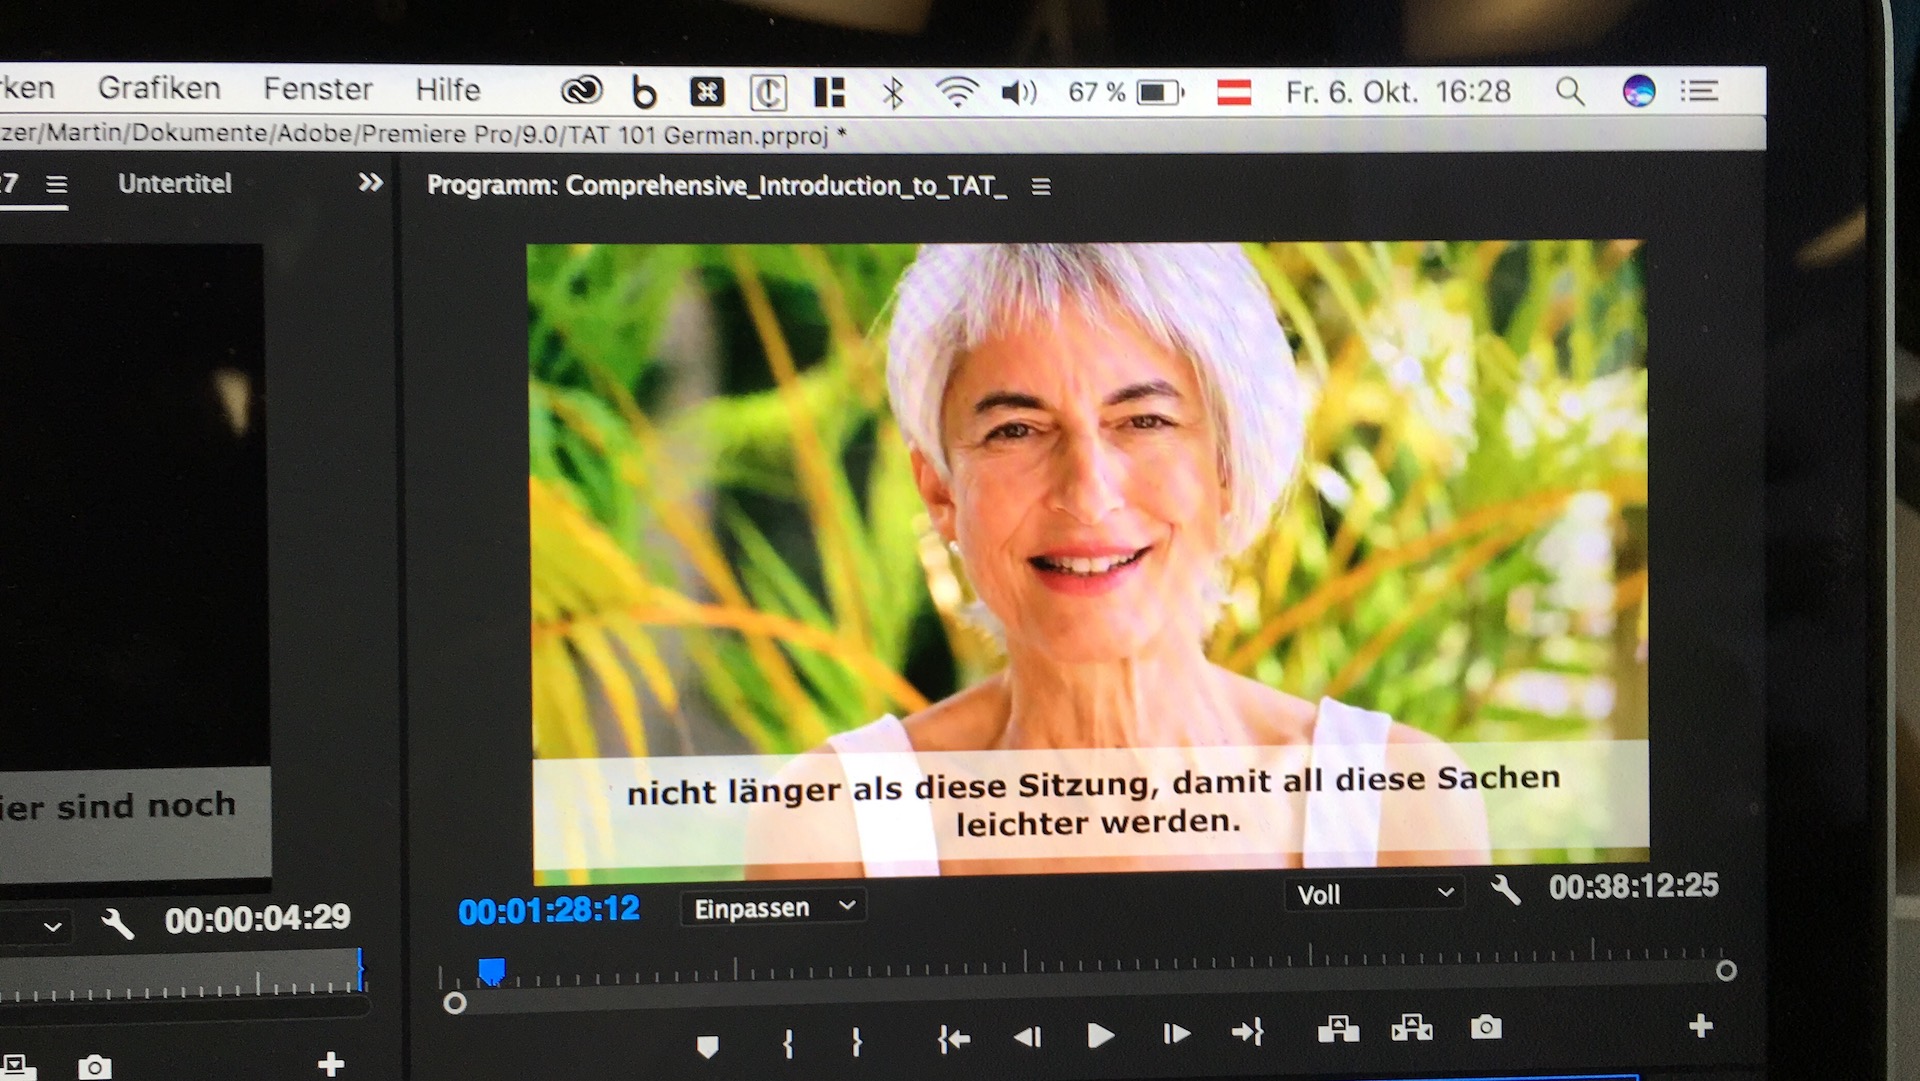Open the Einpassen zoom level dropdown

(773, 907)
